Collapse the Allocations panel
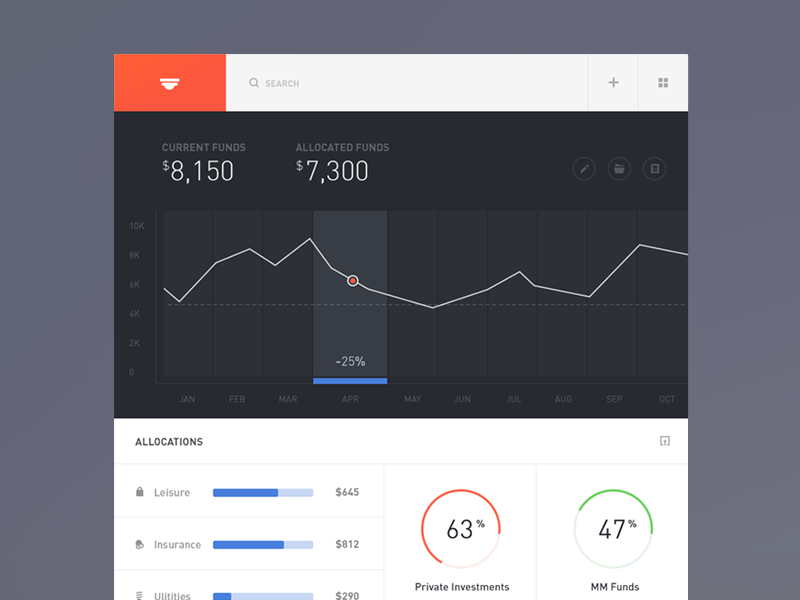Screen dimensions: 800x600 (x=665, y=441)
